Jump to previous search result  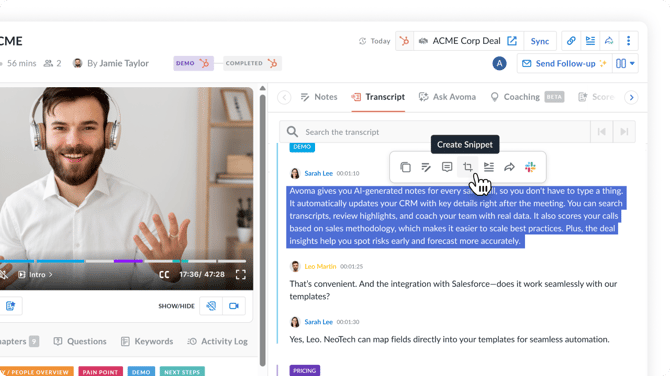[602, 132]
